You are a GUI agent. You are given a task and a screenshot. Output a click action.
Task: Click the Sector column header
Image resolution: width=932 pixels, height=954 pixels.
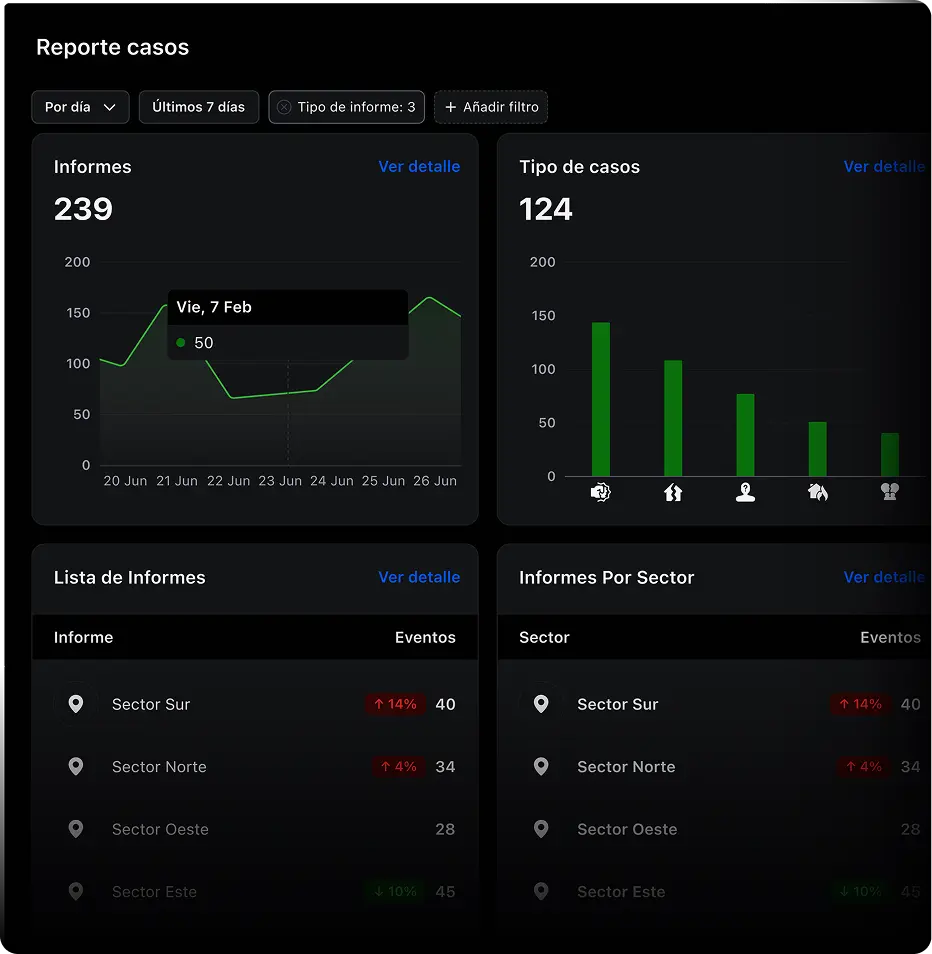pos(544,637)
